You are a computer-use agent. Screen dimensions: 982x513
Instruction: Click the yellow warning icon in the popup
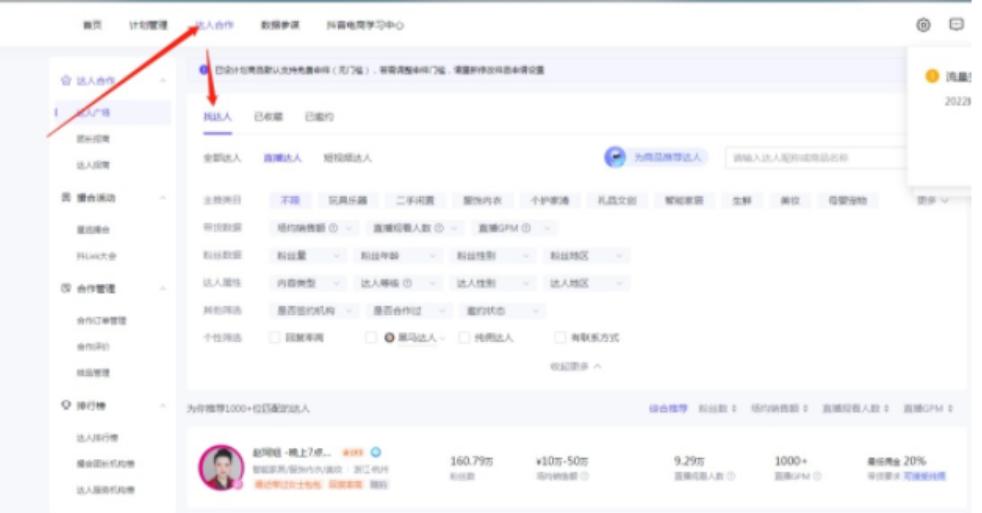[x=932, y=76]
